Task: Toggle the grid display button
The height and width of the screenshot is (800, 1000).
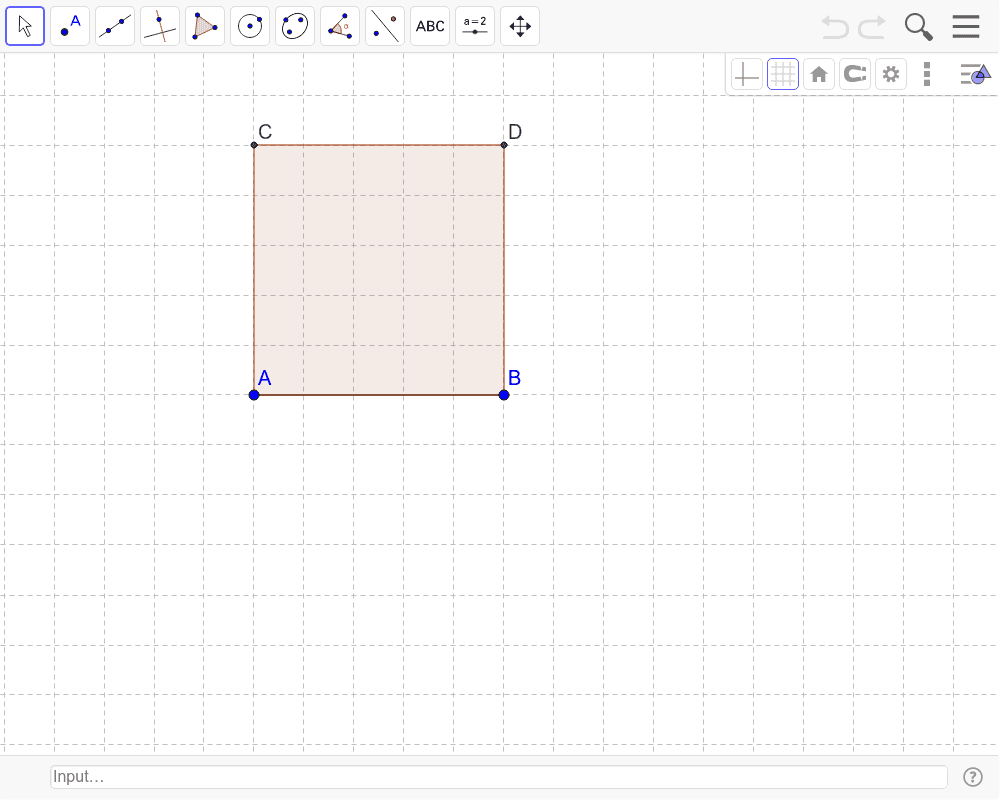Action: (783, 75)
